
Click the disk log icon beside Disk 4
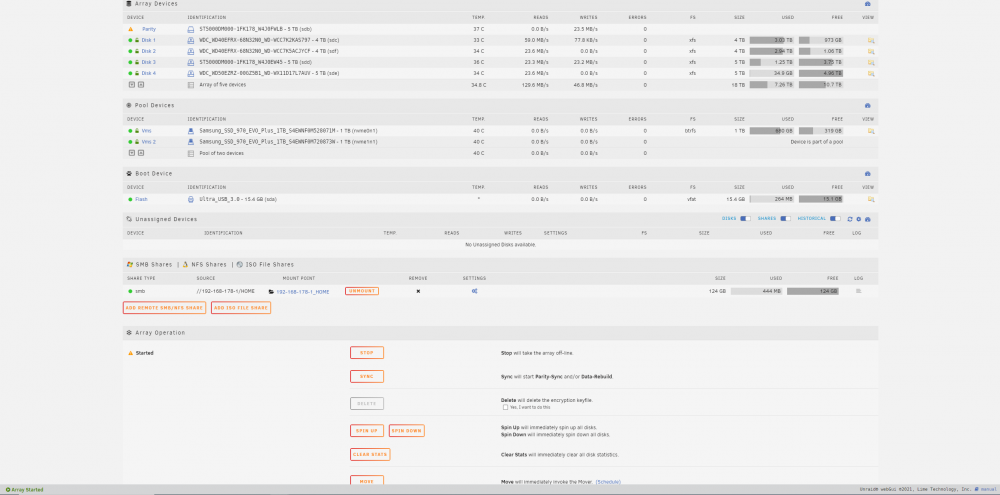(190, 73)
